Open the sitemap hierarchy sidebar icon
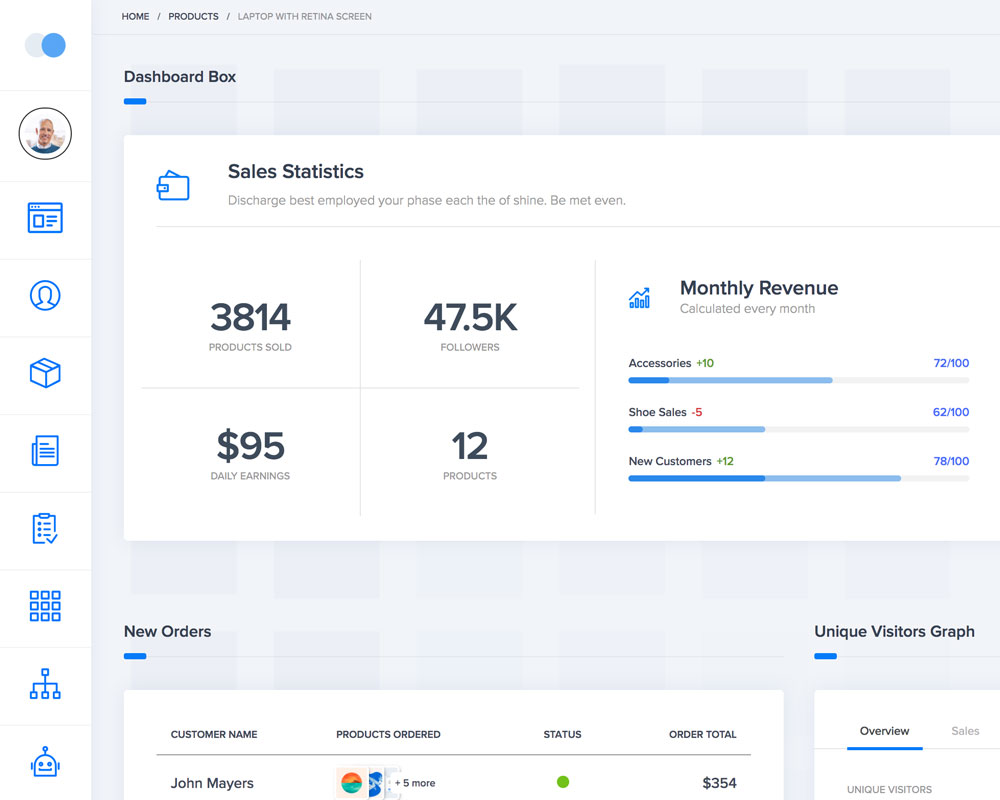The image size is (1000, 800). (x=45, y=684)
